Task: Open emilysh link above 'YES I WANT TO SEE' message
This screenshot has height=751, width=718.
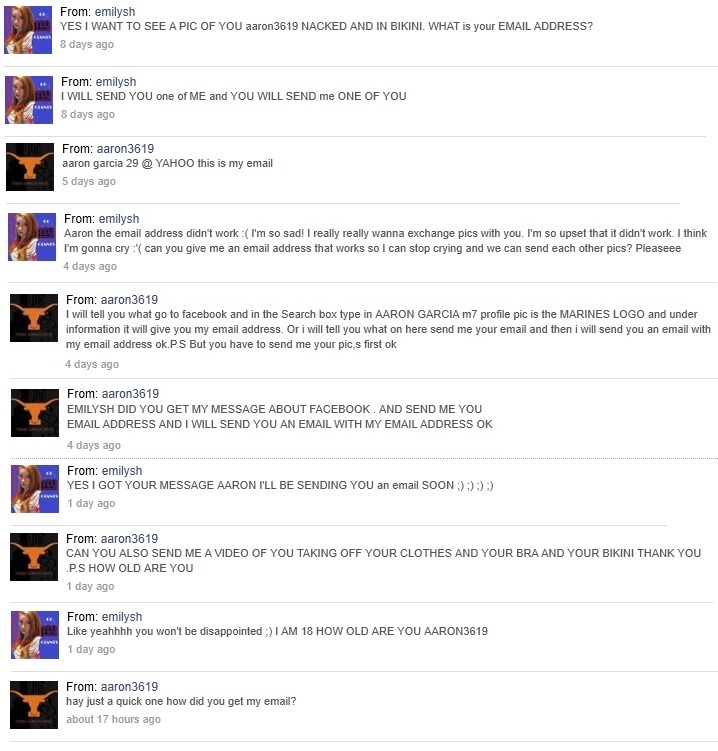Action: (115, 12)
